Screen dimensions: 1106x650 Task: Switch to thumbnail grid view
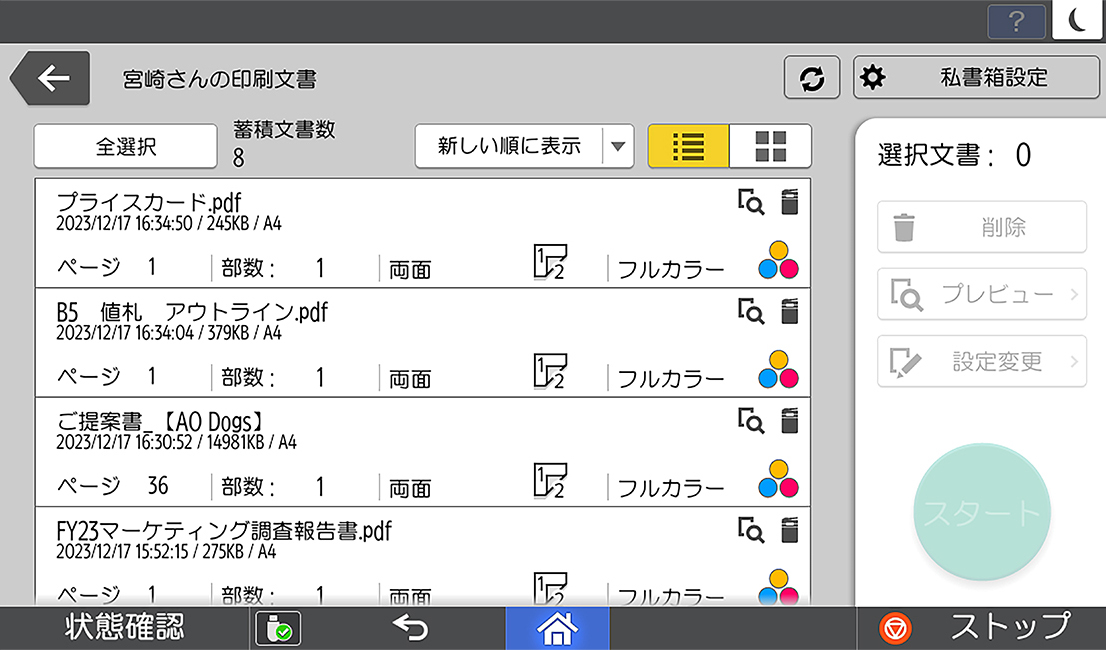point(771,146)
